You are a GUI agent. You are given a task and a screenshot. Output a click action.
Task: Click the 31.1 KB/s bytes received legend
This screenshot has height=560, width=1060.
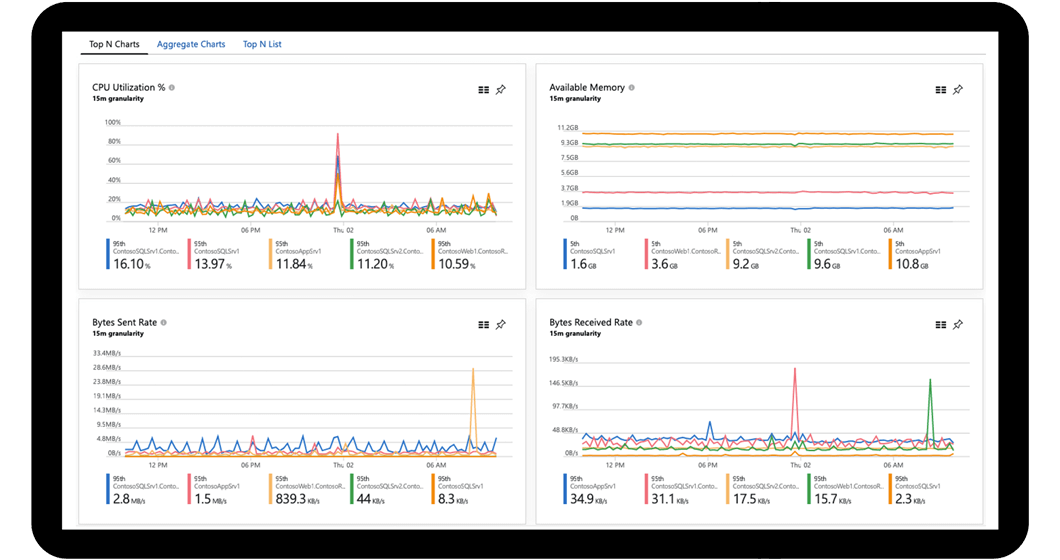[x=683, y=490]
